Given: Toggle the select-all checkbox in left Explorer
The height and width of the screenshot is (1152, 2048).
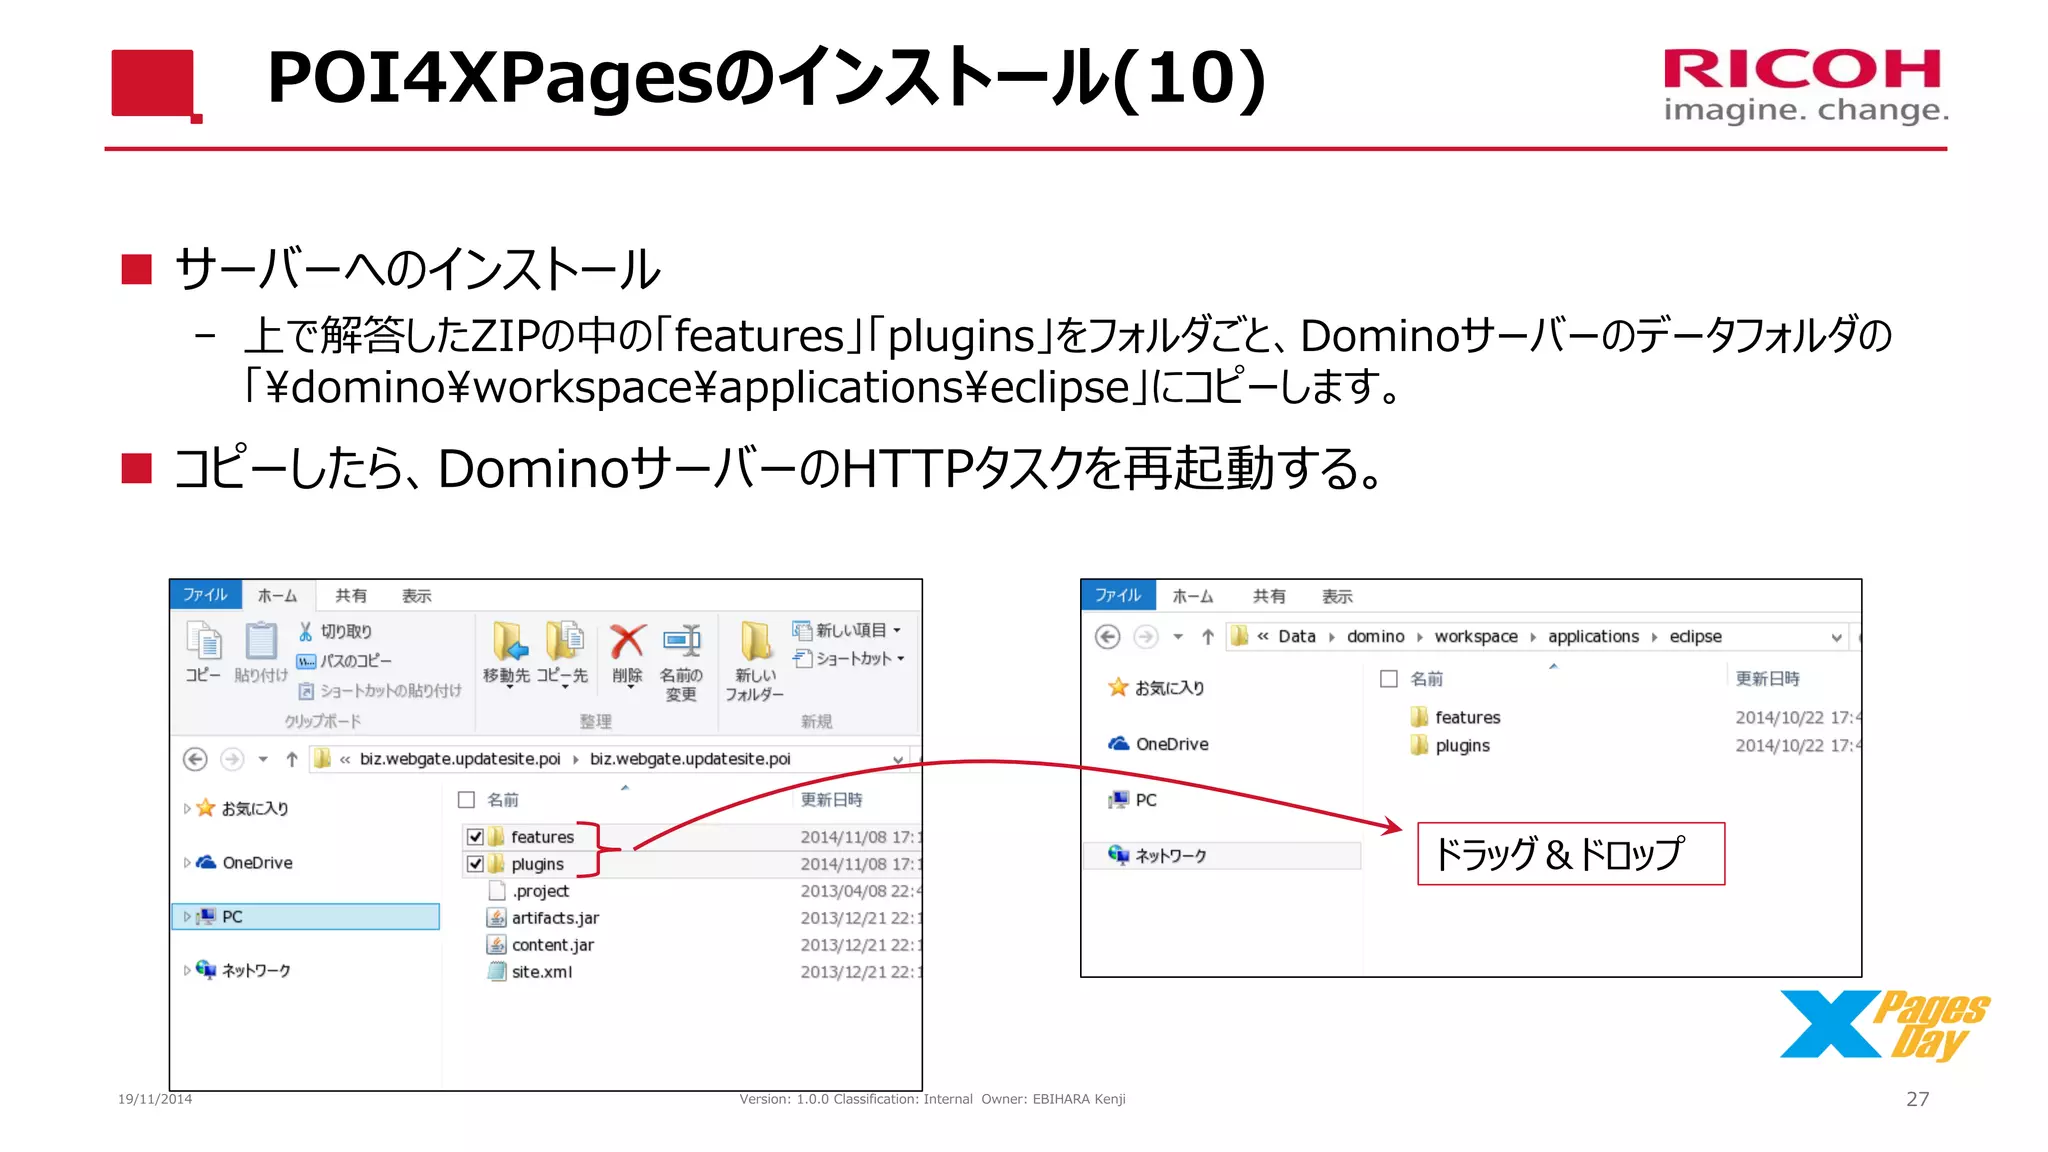Looking at the screenshot, I should [466, 800].
